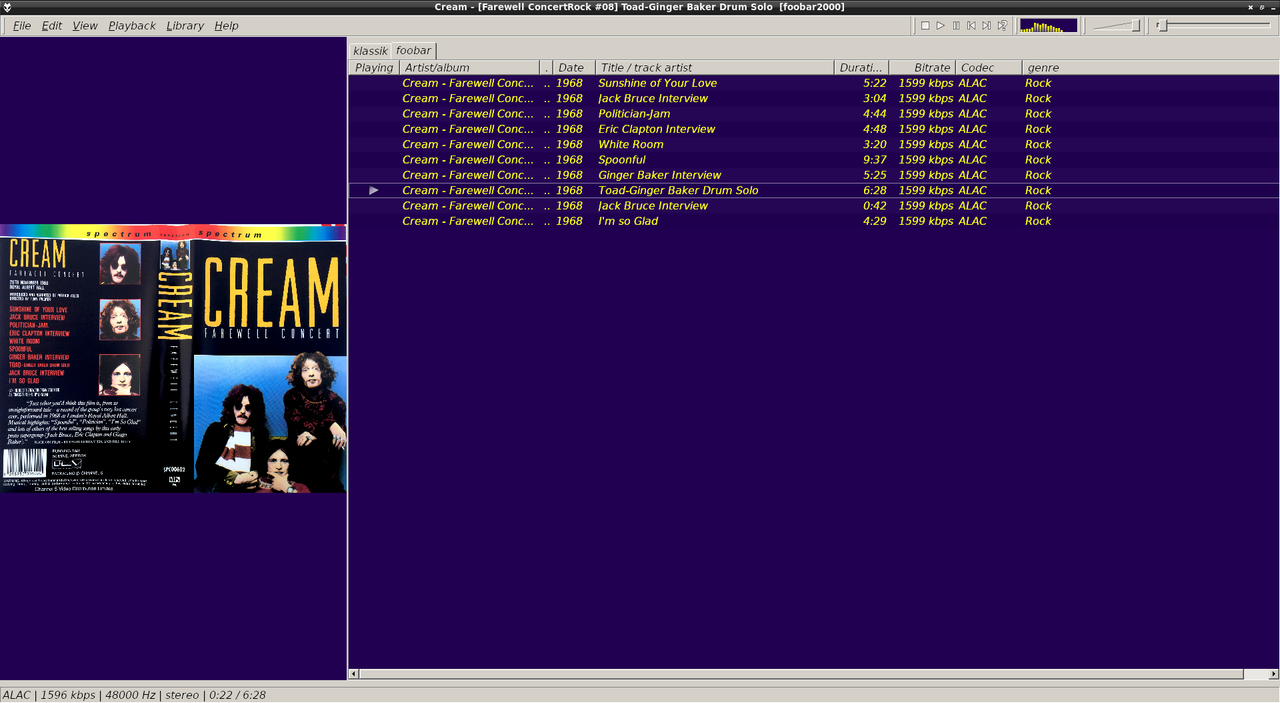Image resolution: width=1280 pixels, height=703 pixels.
Task: Select the foobar playlist tab
Action: point(413,50)
